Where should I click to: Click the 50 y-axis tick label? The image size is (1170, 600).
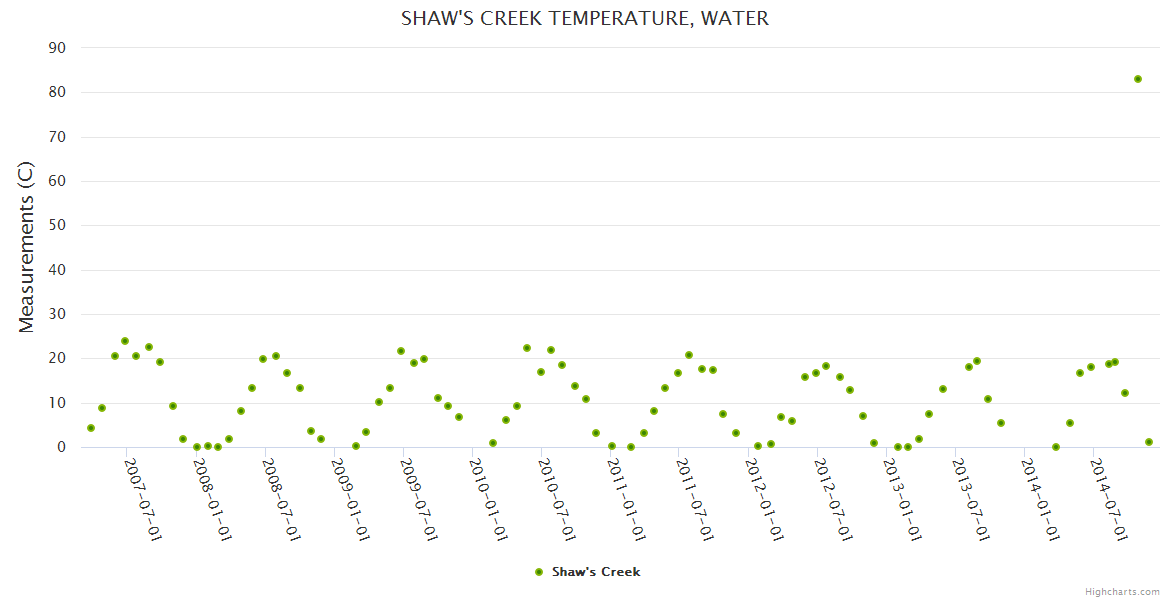click(x=57, y=225)
